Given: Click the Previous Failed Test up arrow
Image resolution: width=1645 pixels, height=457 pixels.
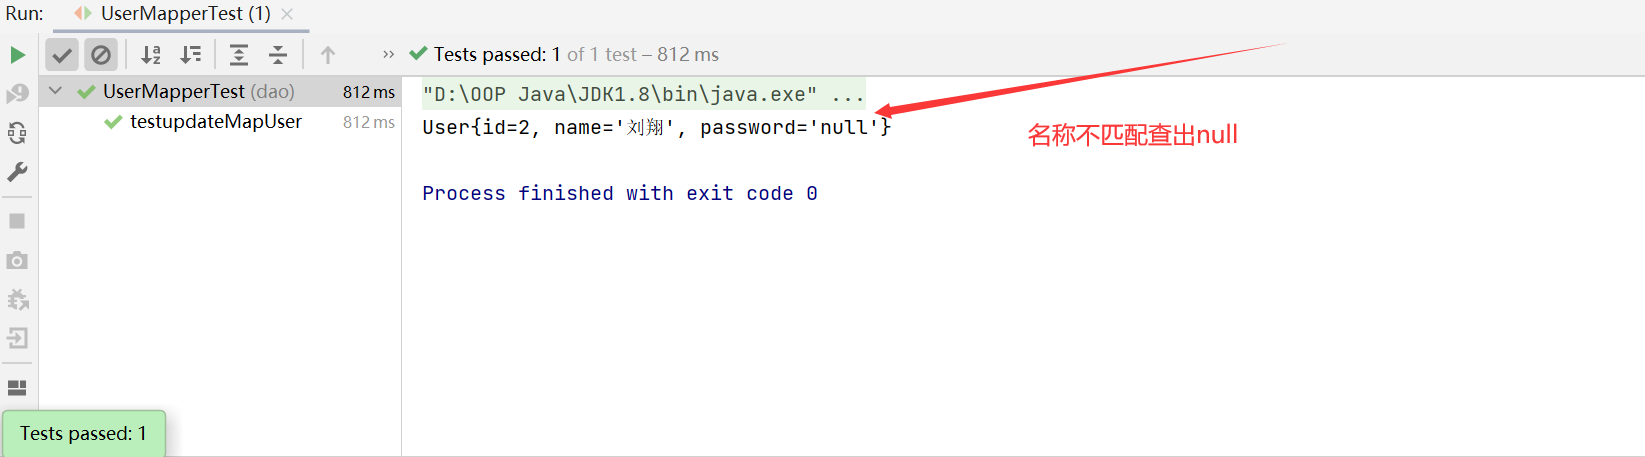Looking at the screenshot, I should 328,55.
